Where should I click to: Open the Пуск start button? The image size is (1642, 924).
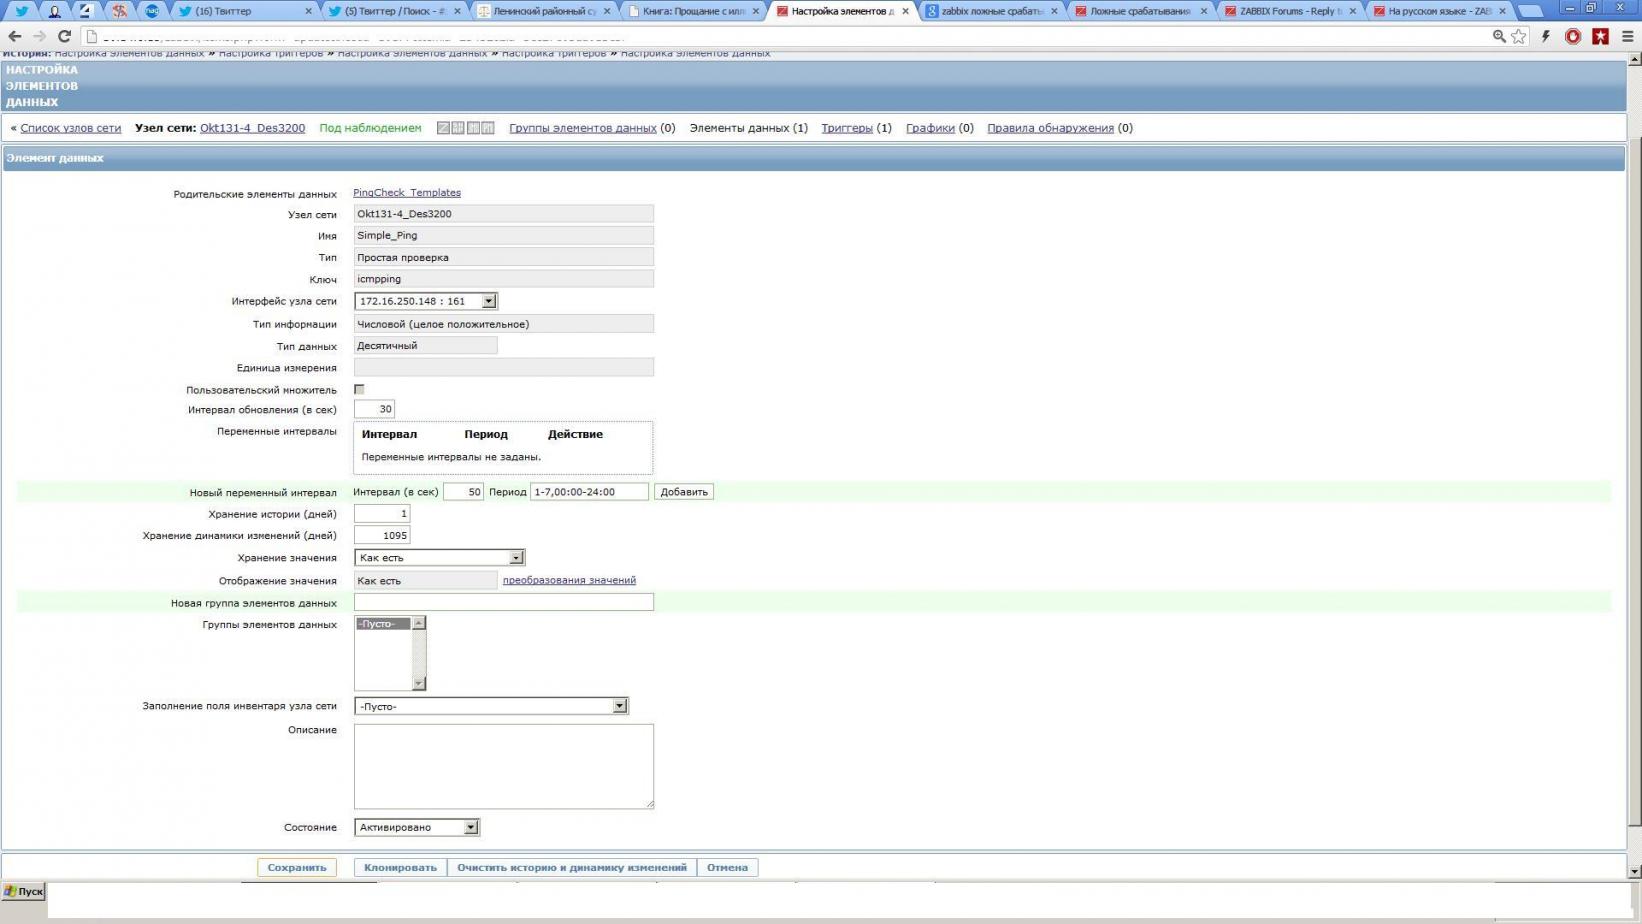tap(23, 891)
